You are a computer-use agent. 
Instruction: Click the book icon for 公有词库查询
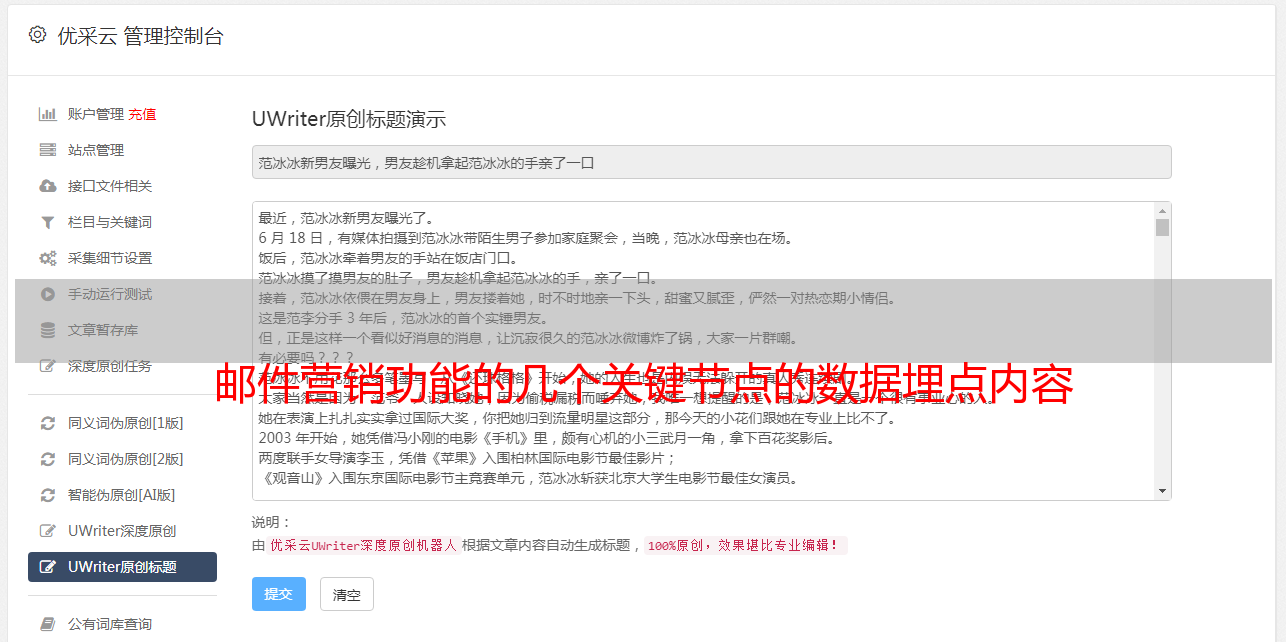coord(47,624)
